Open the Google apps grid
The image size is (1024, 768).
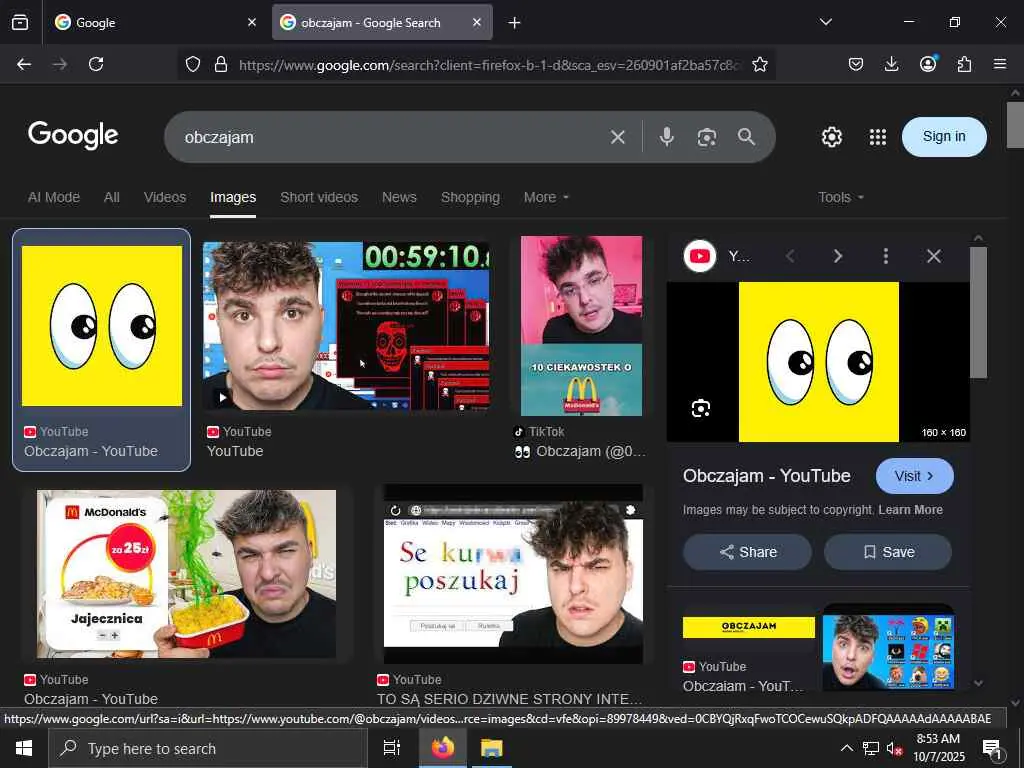tap(878, 137)
